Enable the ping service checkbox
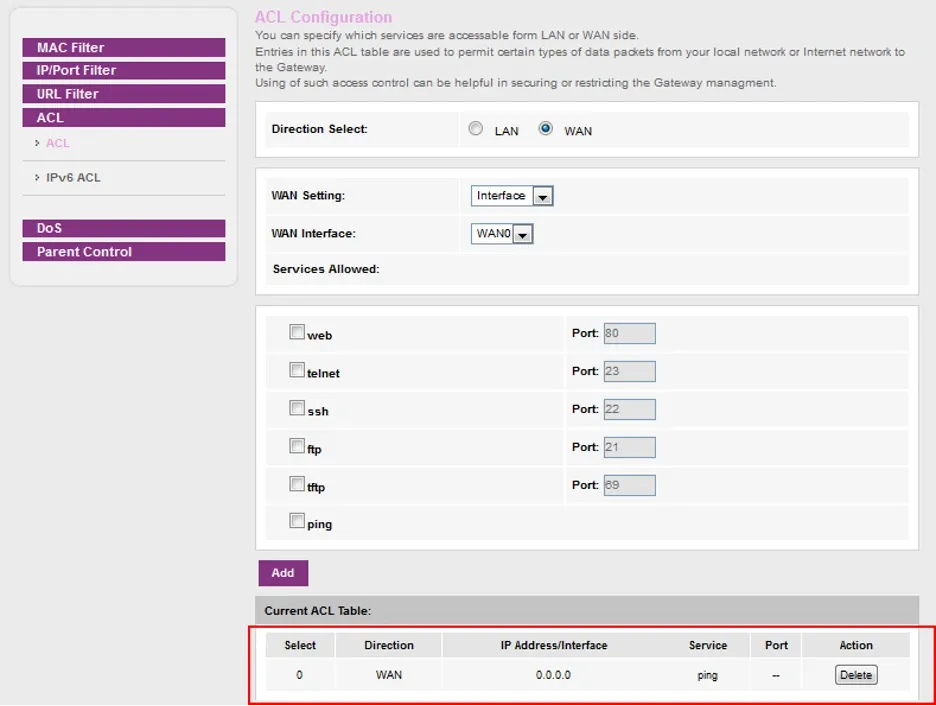Image resolution: width=936 pixels, height=706 pixels. coord(297,521)
